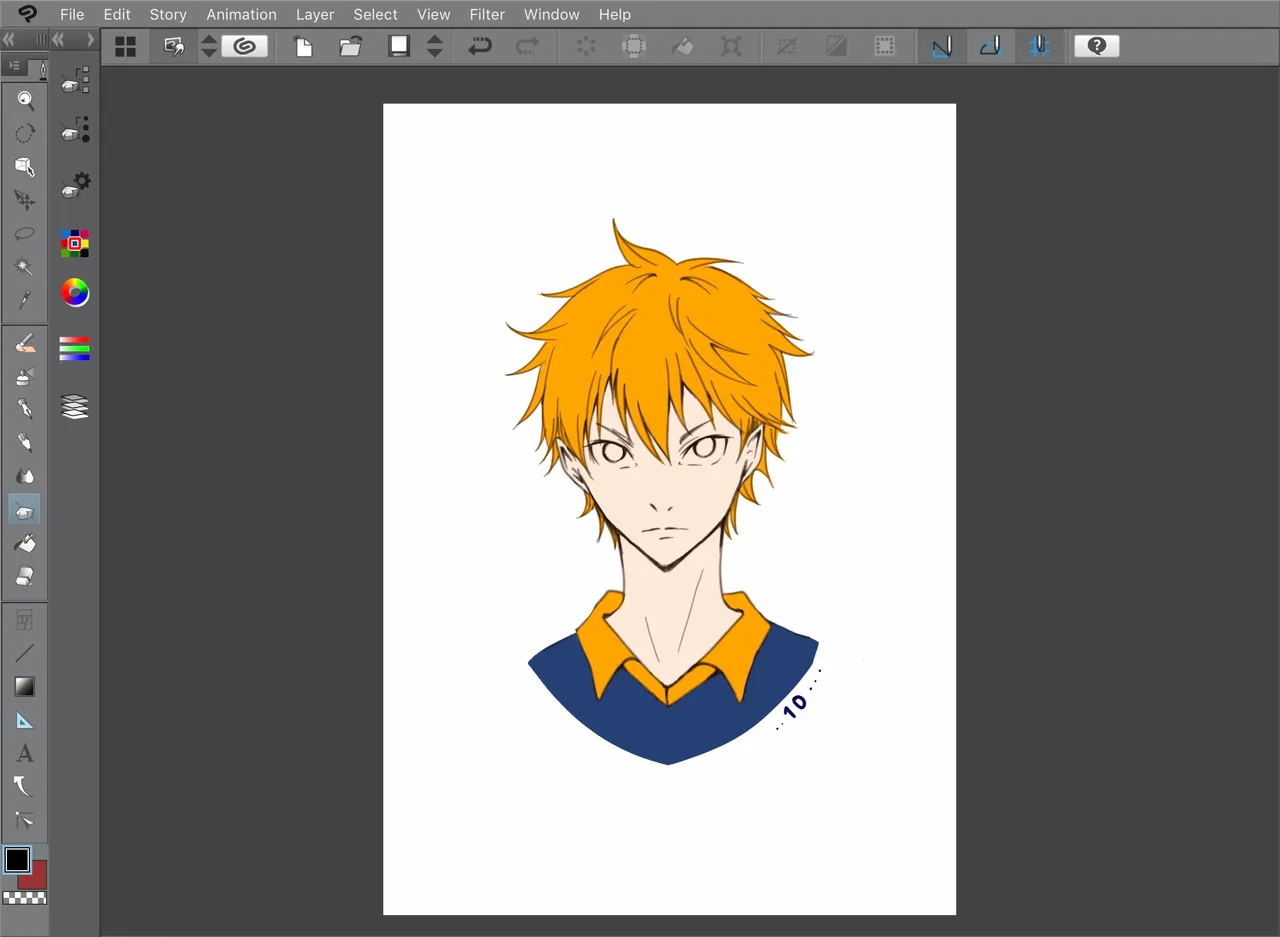The image size is (1280, 937).
Task: Select the Object operation cube tool
Action: (25, 167)
